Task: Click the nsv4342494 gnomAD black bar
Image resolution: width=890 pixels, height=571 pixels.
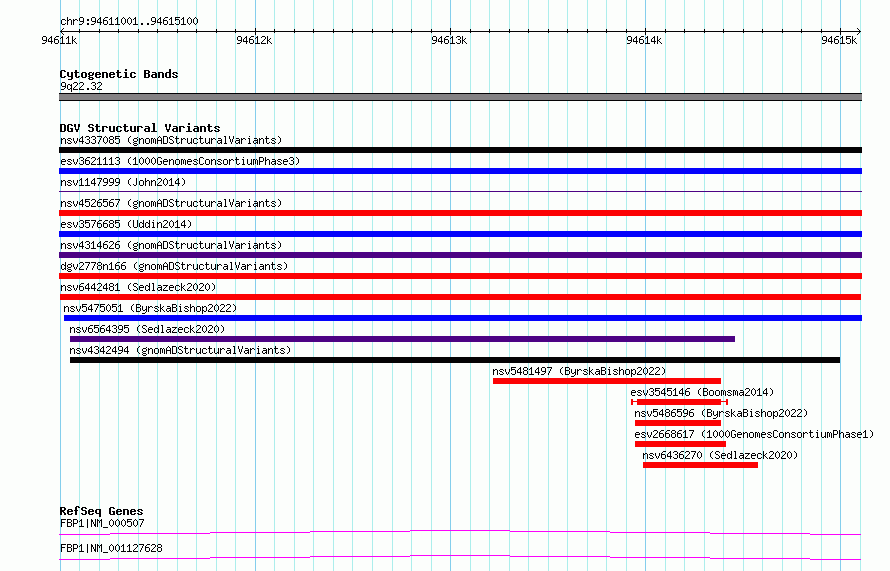Action: 455,360
